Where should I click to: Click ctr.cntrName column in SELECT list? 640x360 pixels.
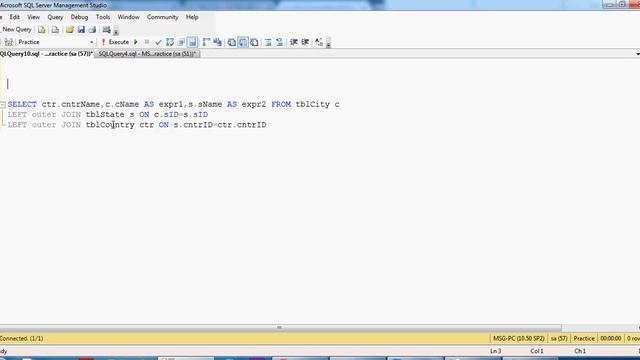tap(71, 104)
